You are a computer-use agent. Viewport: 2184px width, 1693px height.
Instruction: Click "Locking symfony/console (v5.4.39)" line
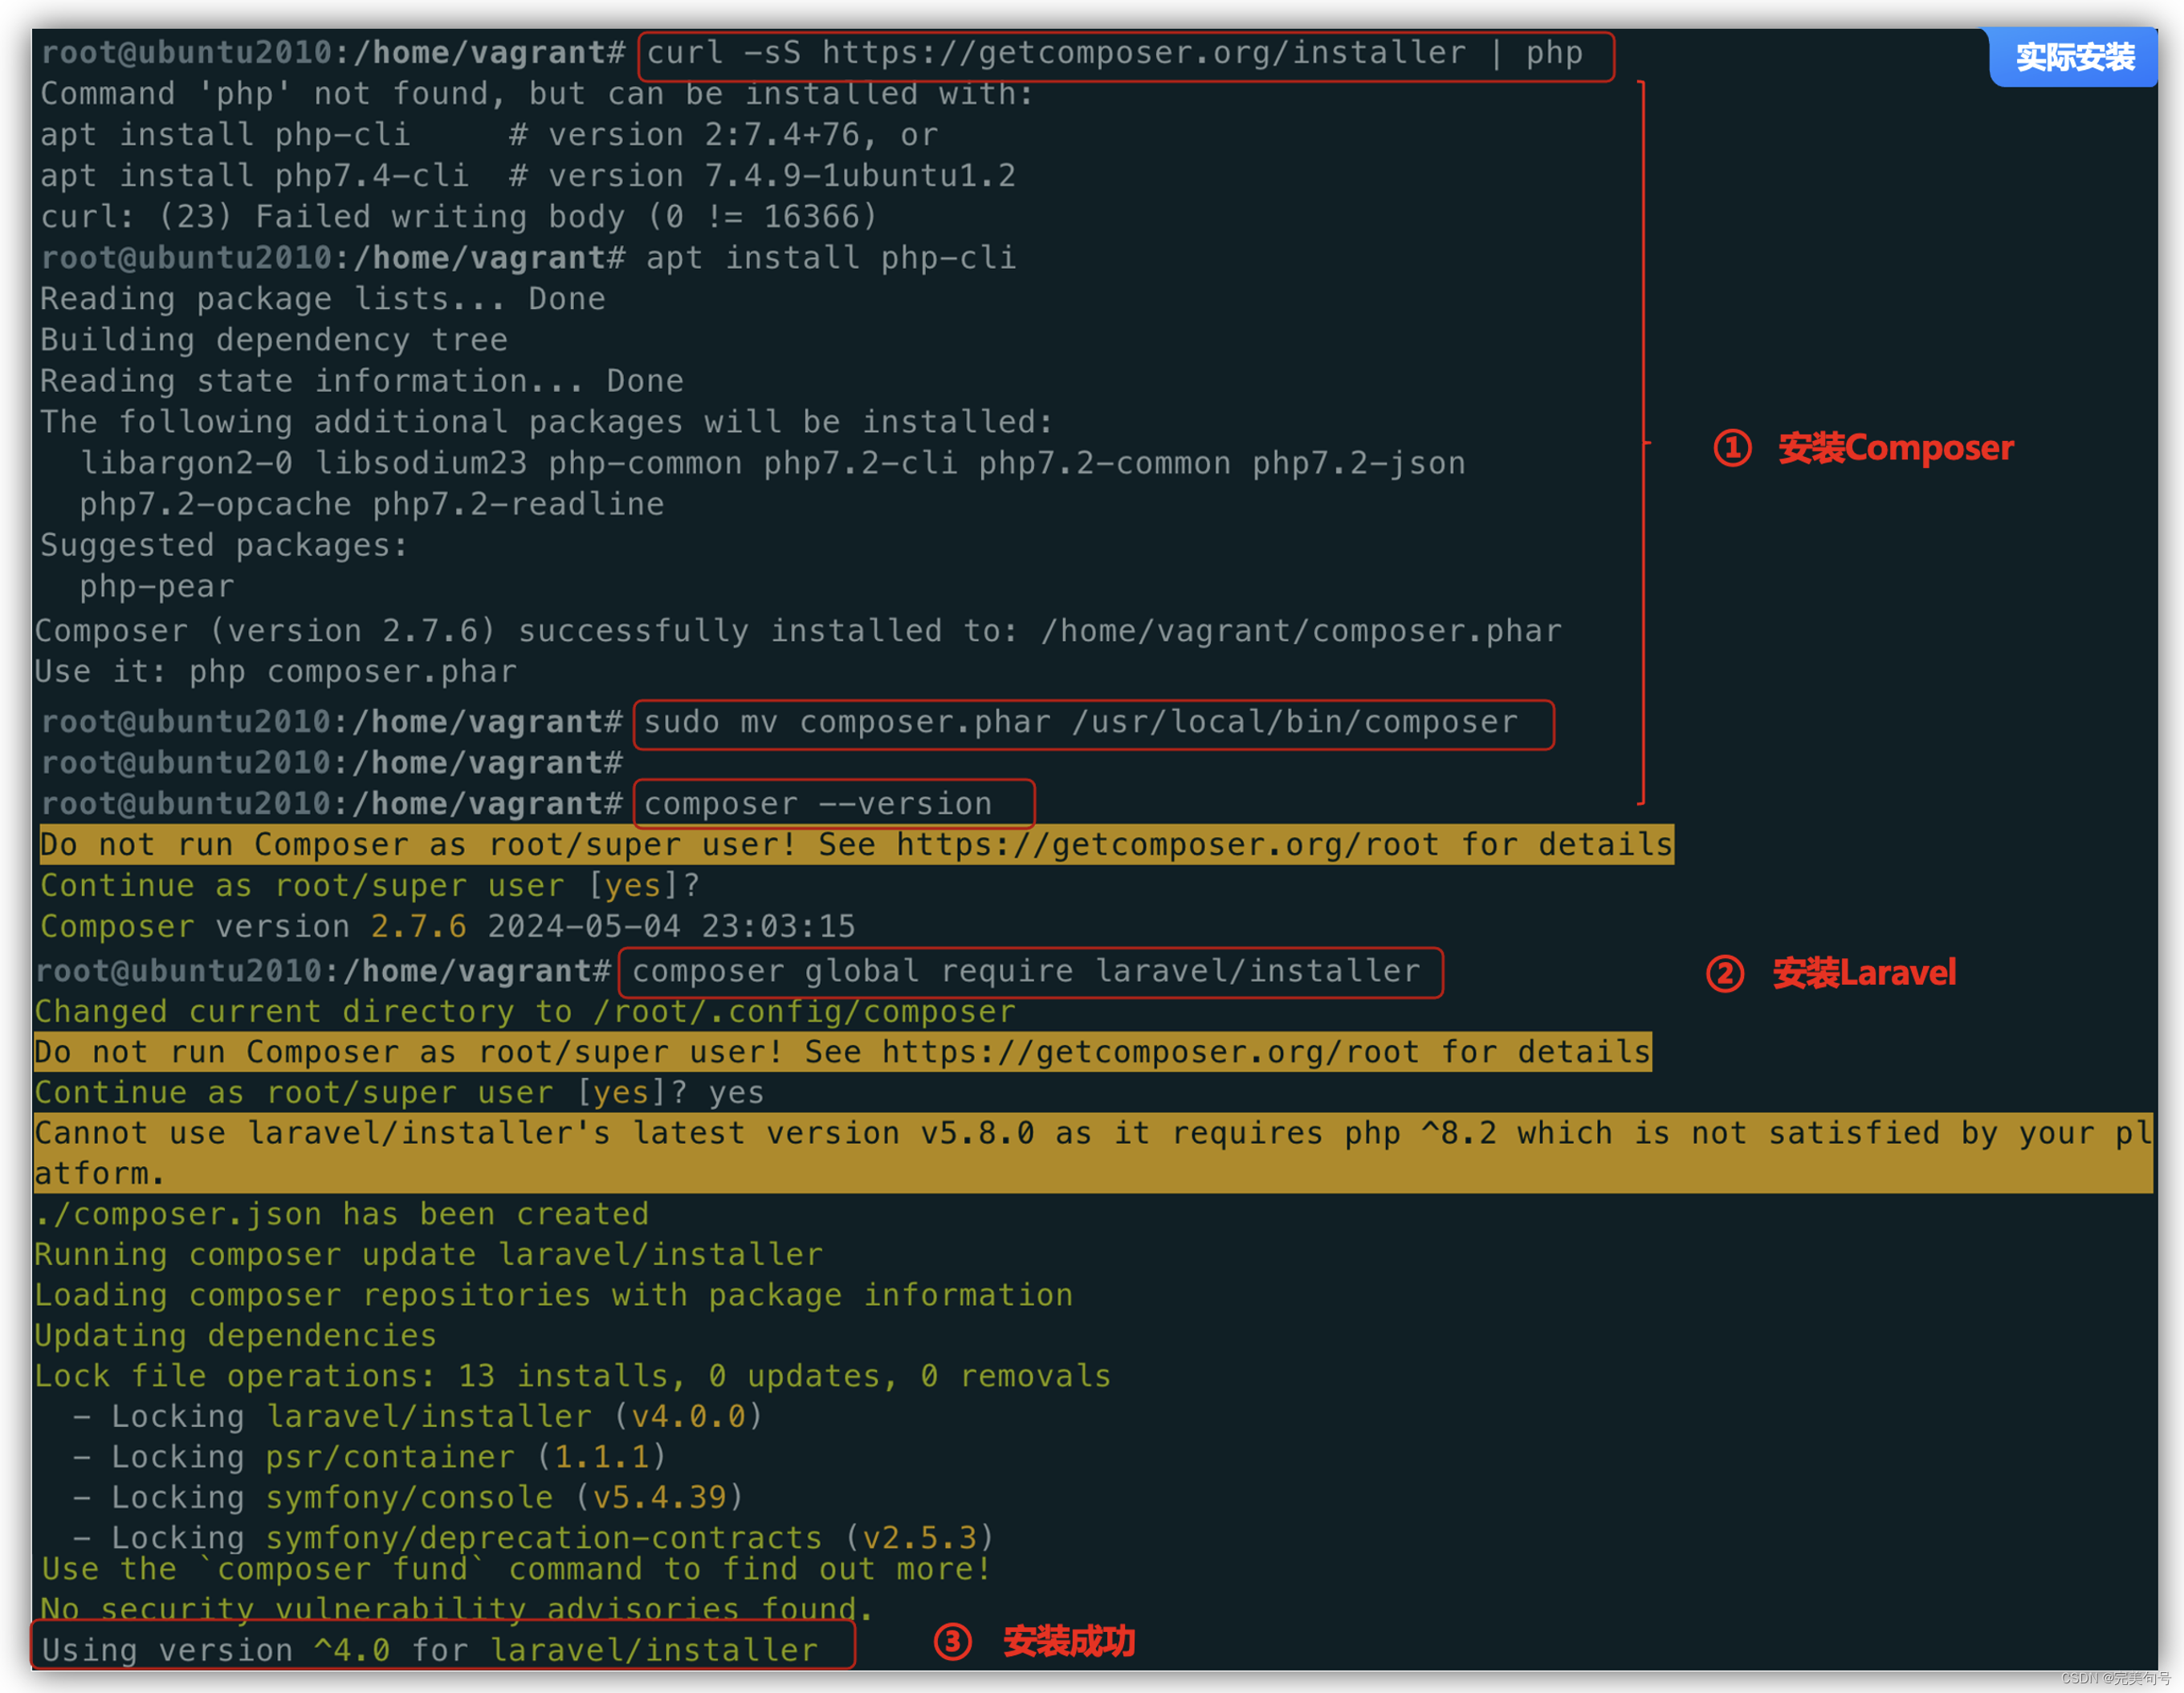point(409,1498)
